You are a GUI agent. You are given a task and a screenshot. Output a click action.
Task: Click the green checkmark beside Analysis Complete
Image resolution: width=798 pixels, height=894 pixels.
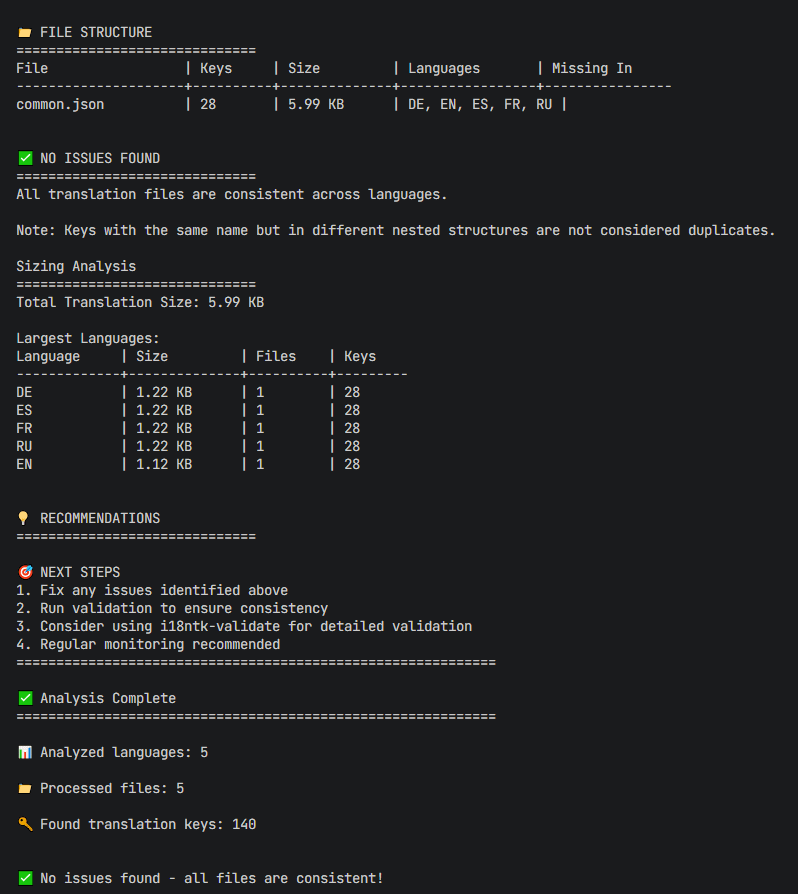pos(25,698)
